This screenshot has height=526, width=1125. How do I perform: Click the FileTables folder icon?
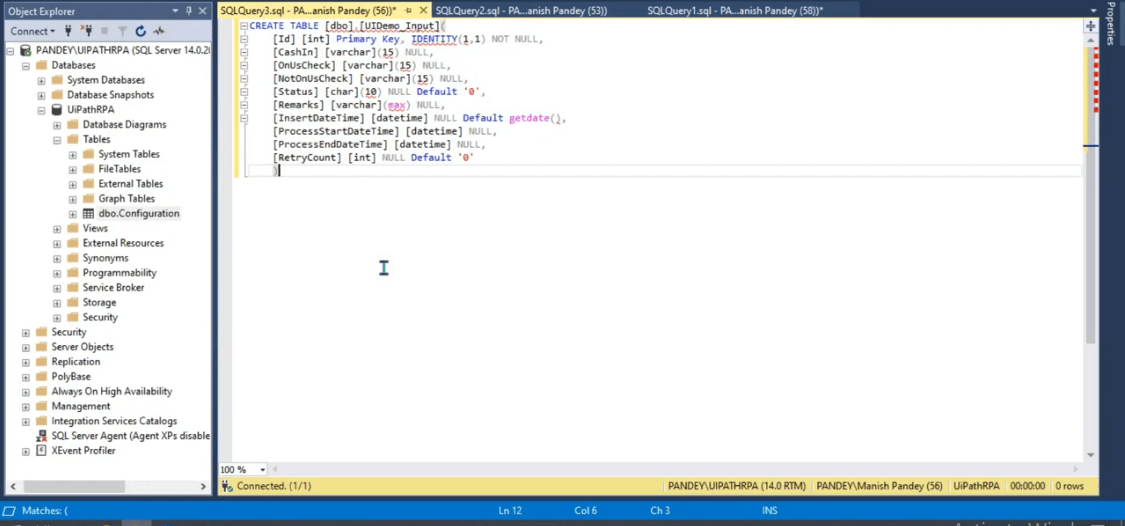click(x=88, y=169)
